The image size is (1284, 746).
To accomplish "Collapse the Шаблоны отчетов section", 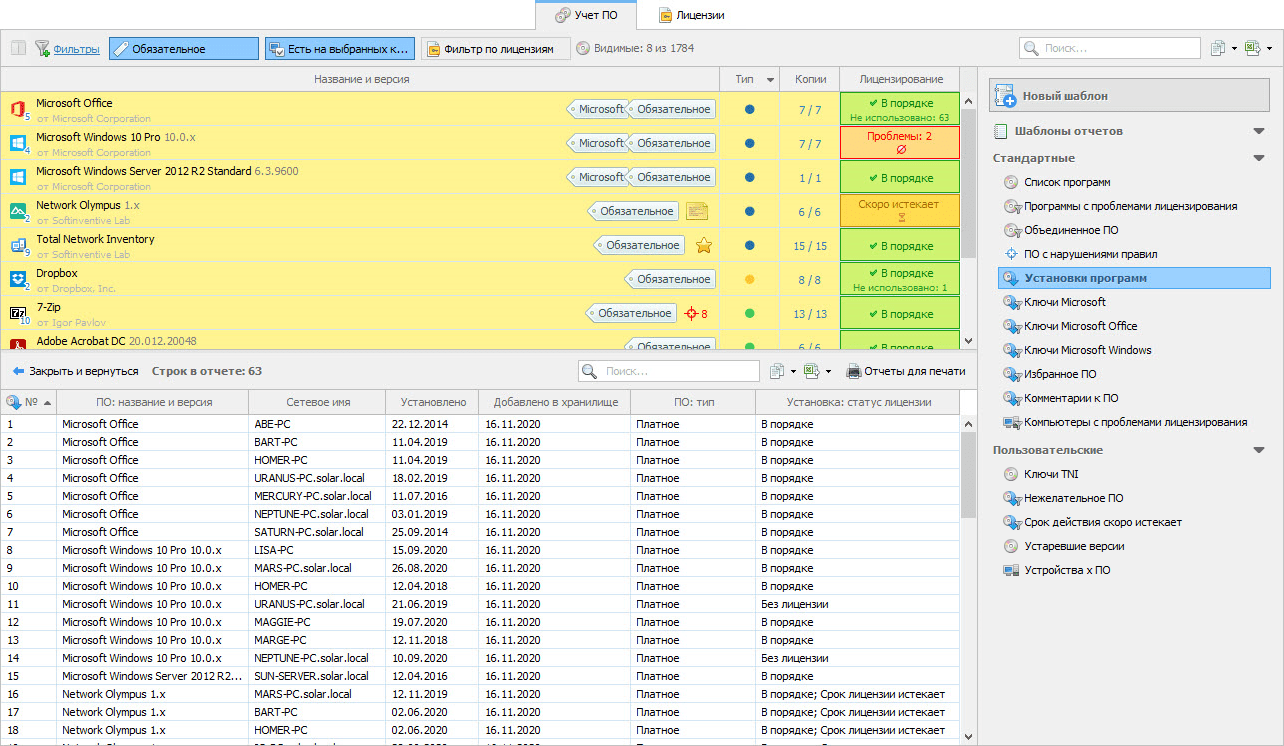I will (1259, 131).
